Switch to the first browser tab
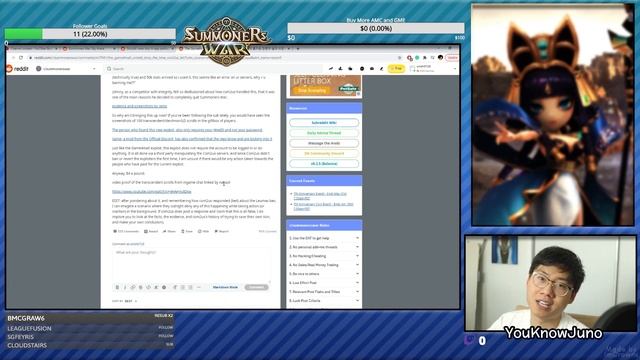The width and height of the screenshot is (640, 360). [x=33, y=49]
